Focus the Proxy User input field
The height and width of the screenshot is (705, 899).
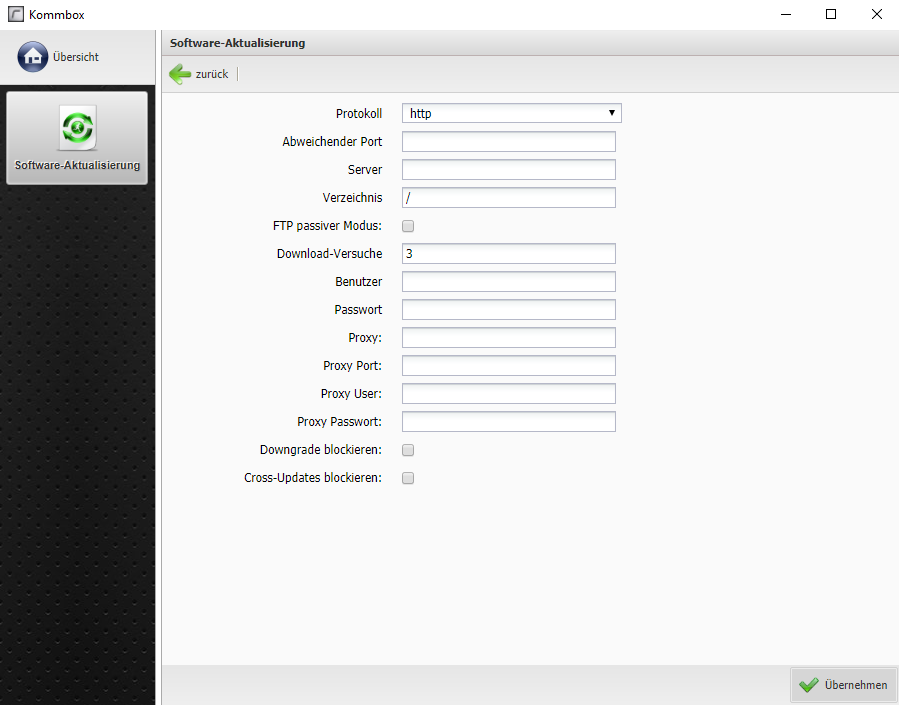(x=508, y=394)
